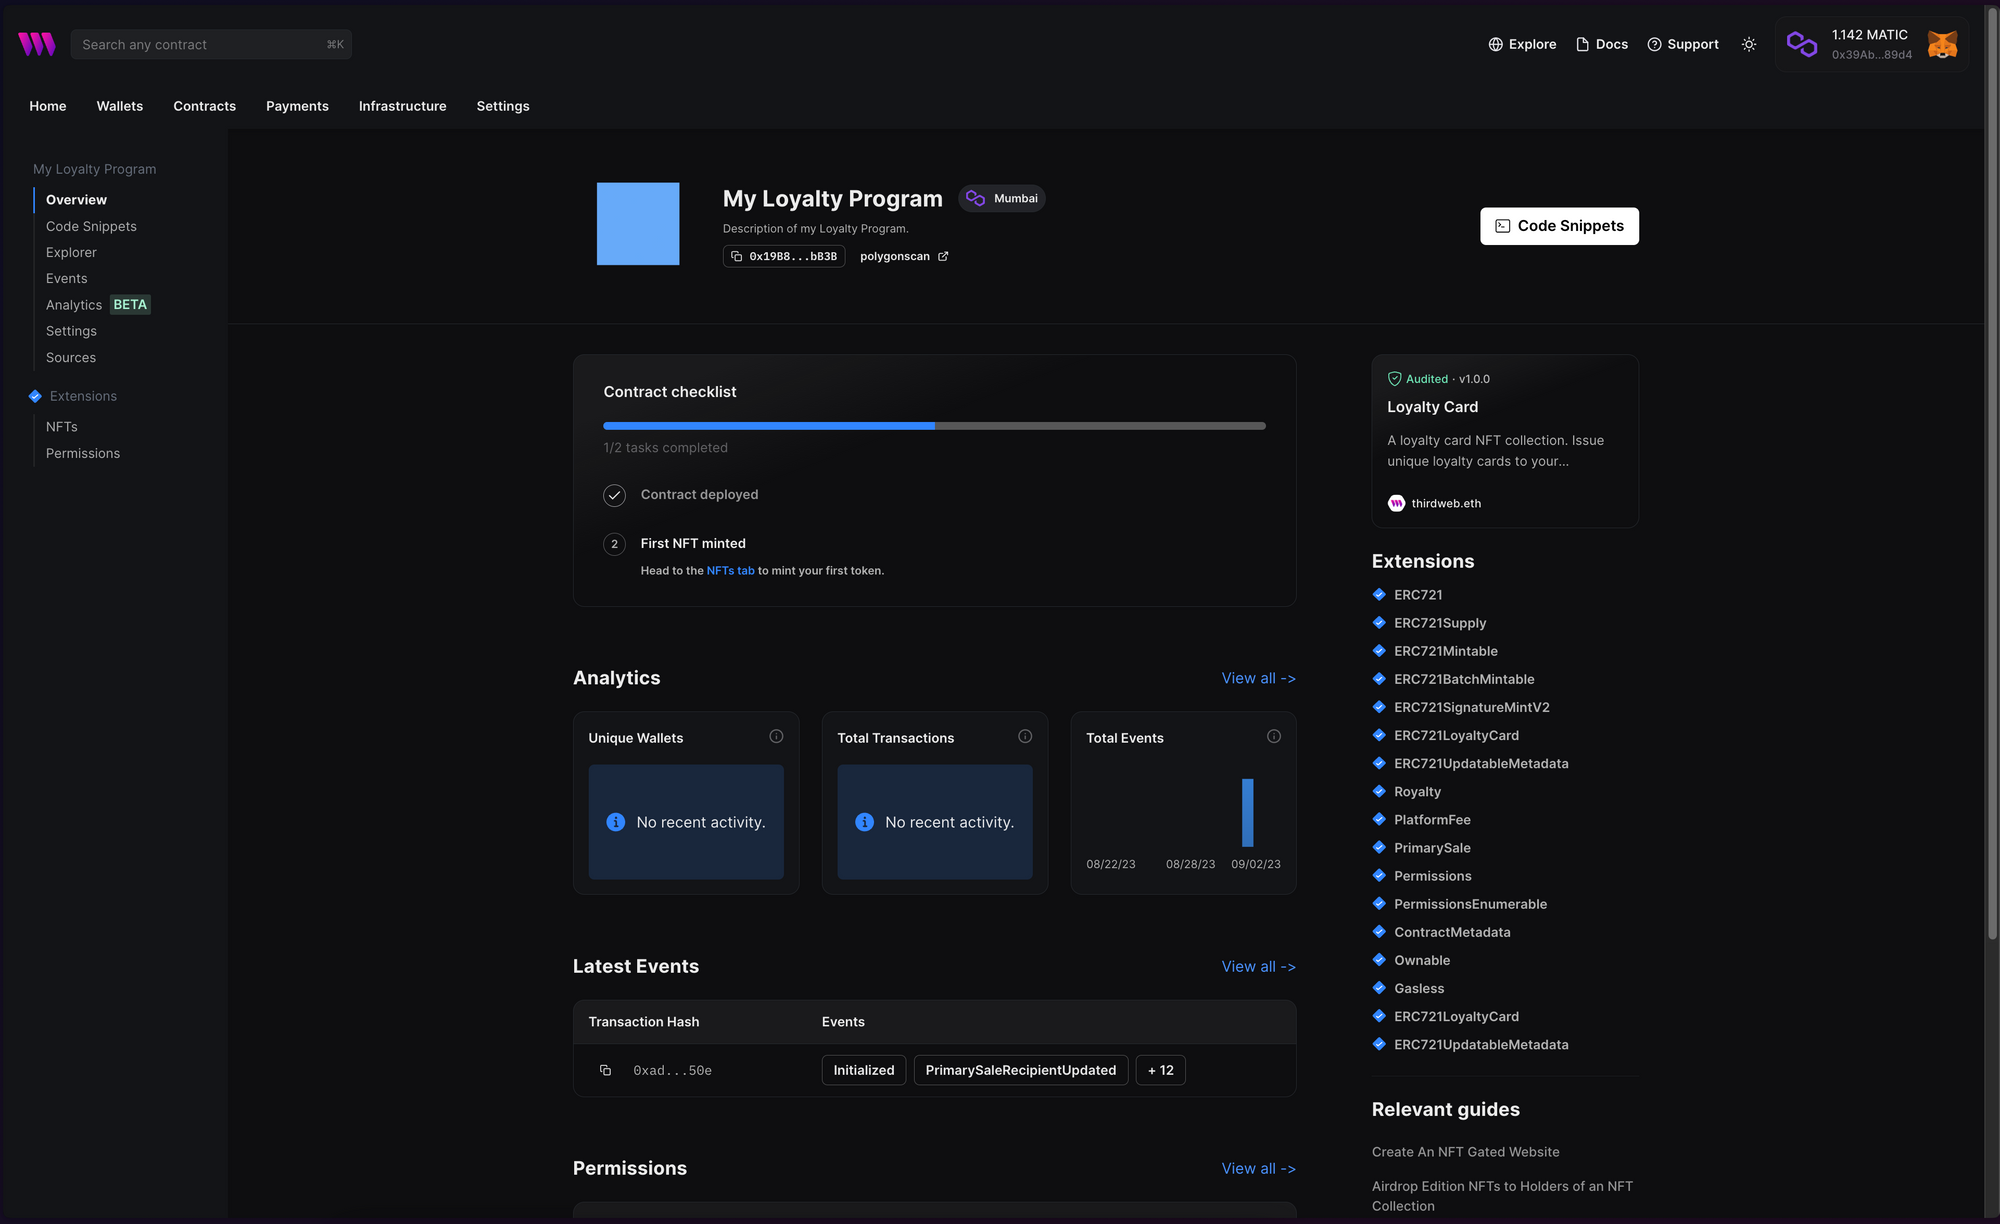The image size is (2000, 1224).
Task: Click the info icon on Total Events card
Action: (x=1273, y=736)
